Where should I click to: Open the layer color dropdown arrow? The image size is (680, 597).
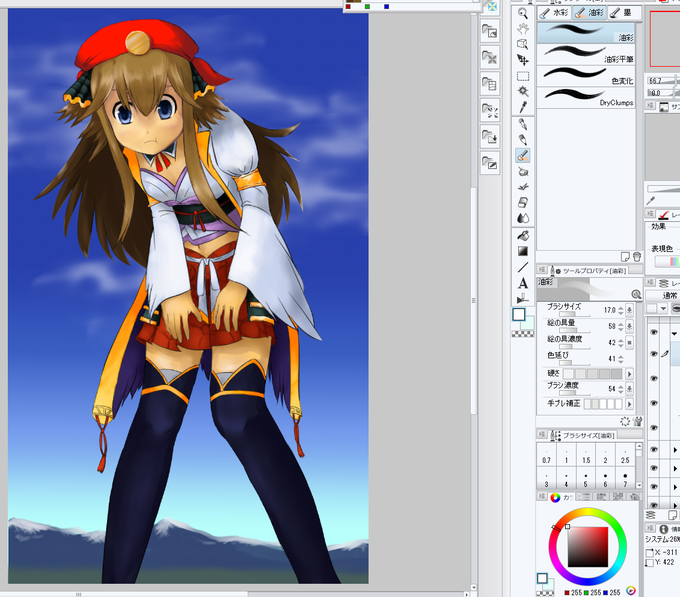click(x=663, y=309)
